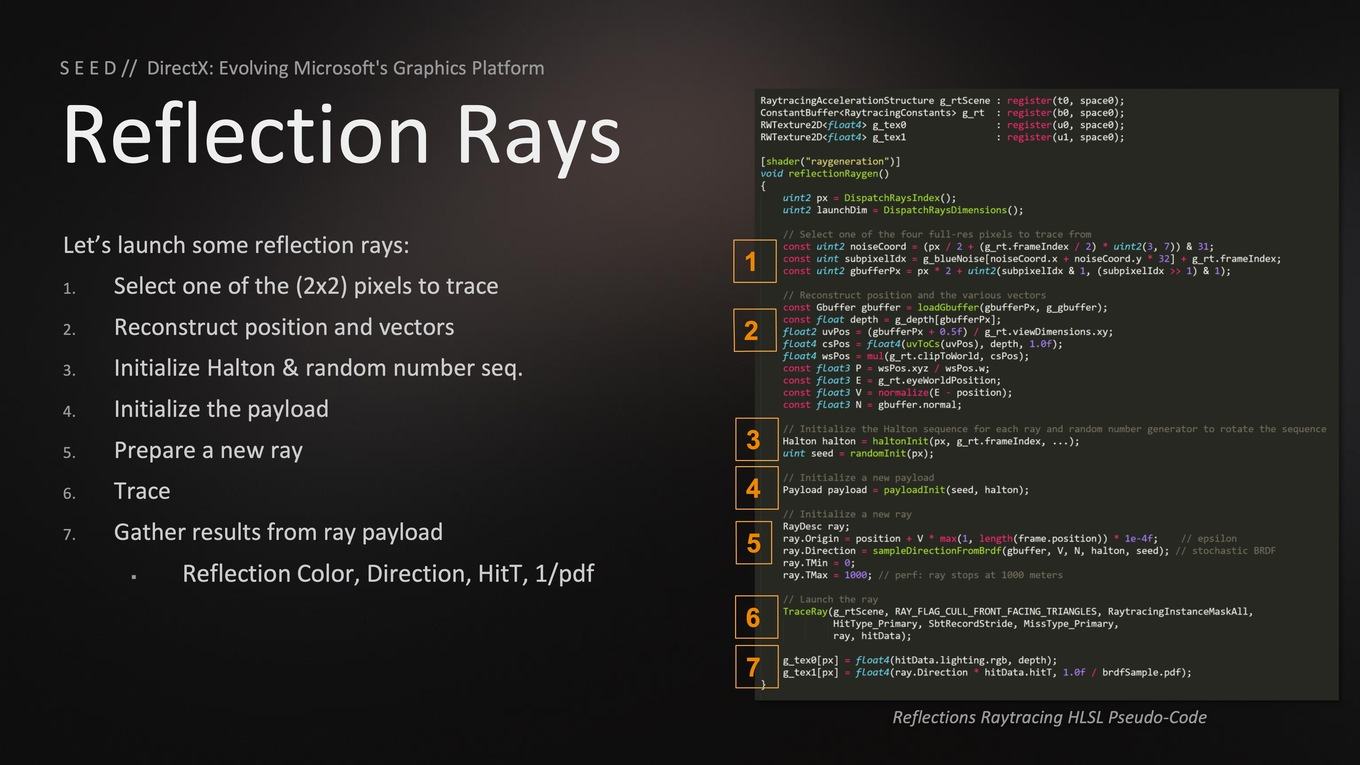The height and width of the screenshot is (765, 1360).
Task: Click the "HitType_Primary, SbtRecordStride, MissType_Primary" line
Action: tap(976, 623)
